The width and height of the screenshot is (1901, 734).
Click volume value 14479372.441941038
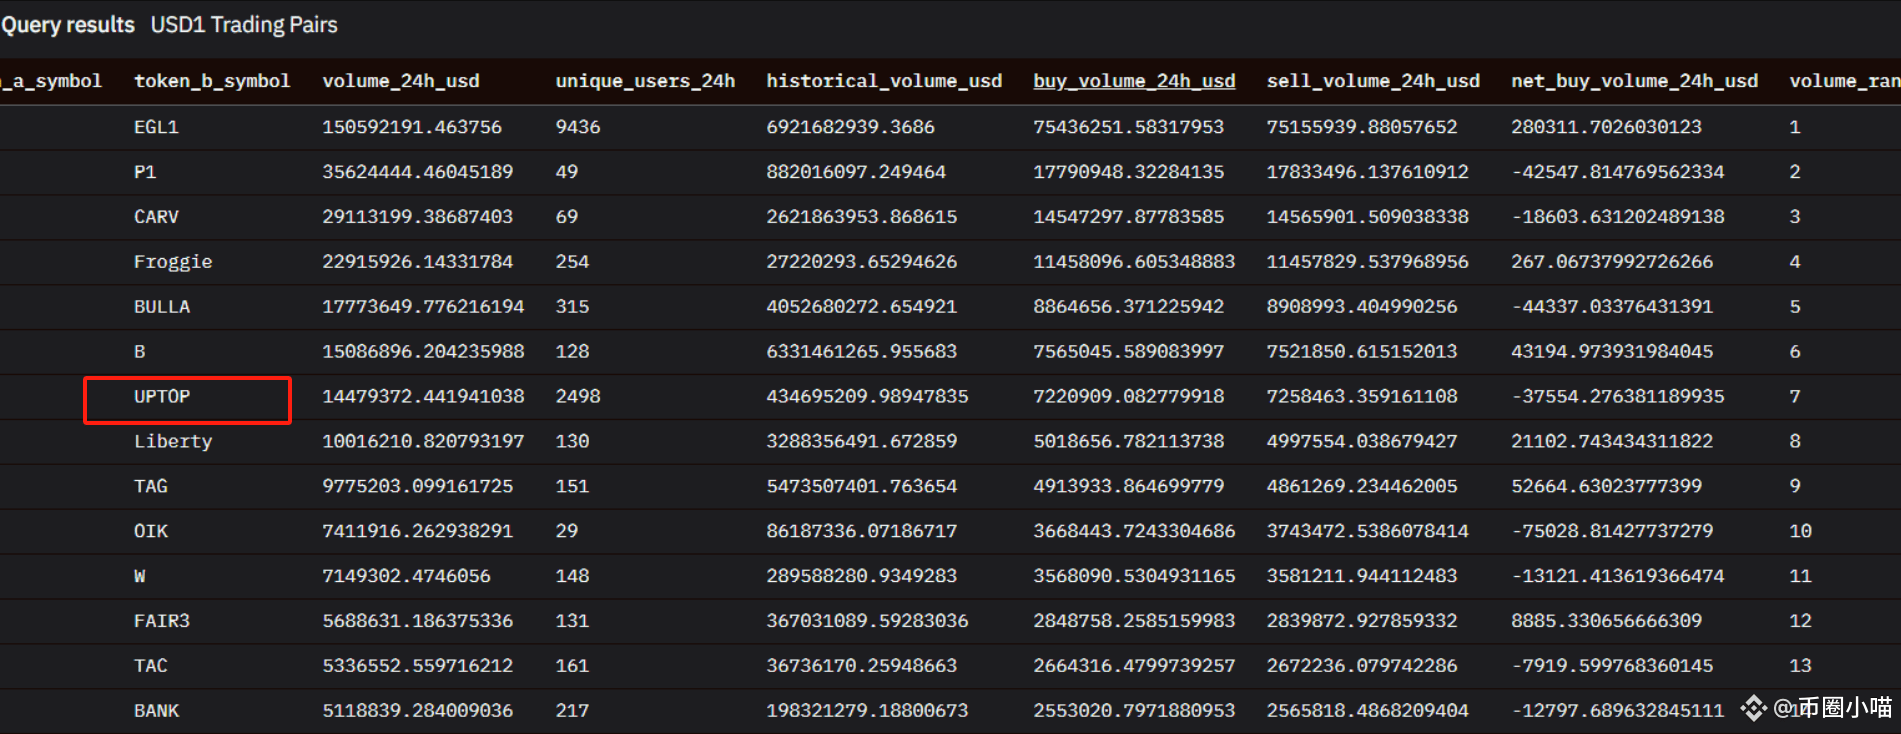[x=423, y=397]
